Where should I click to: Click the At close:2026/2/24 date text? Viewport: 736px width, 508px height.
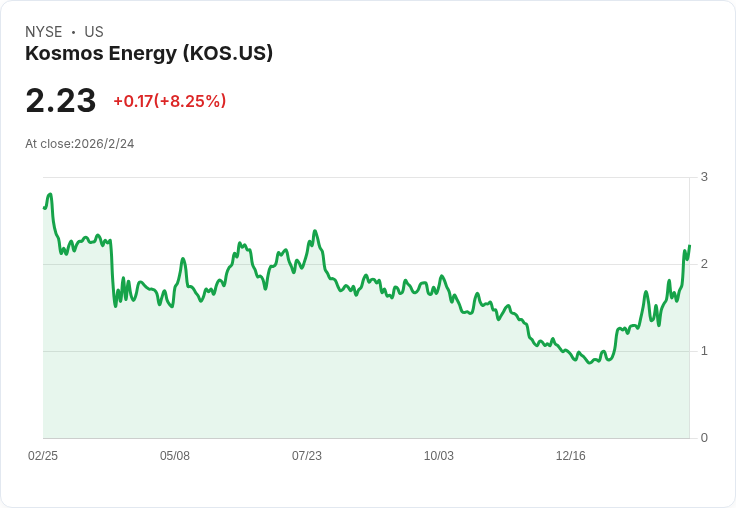tap(80, 144)
